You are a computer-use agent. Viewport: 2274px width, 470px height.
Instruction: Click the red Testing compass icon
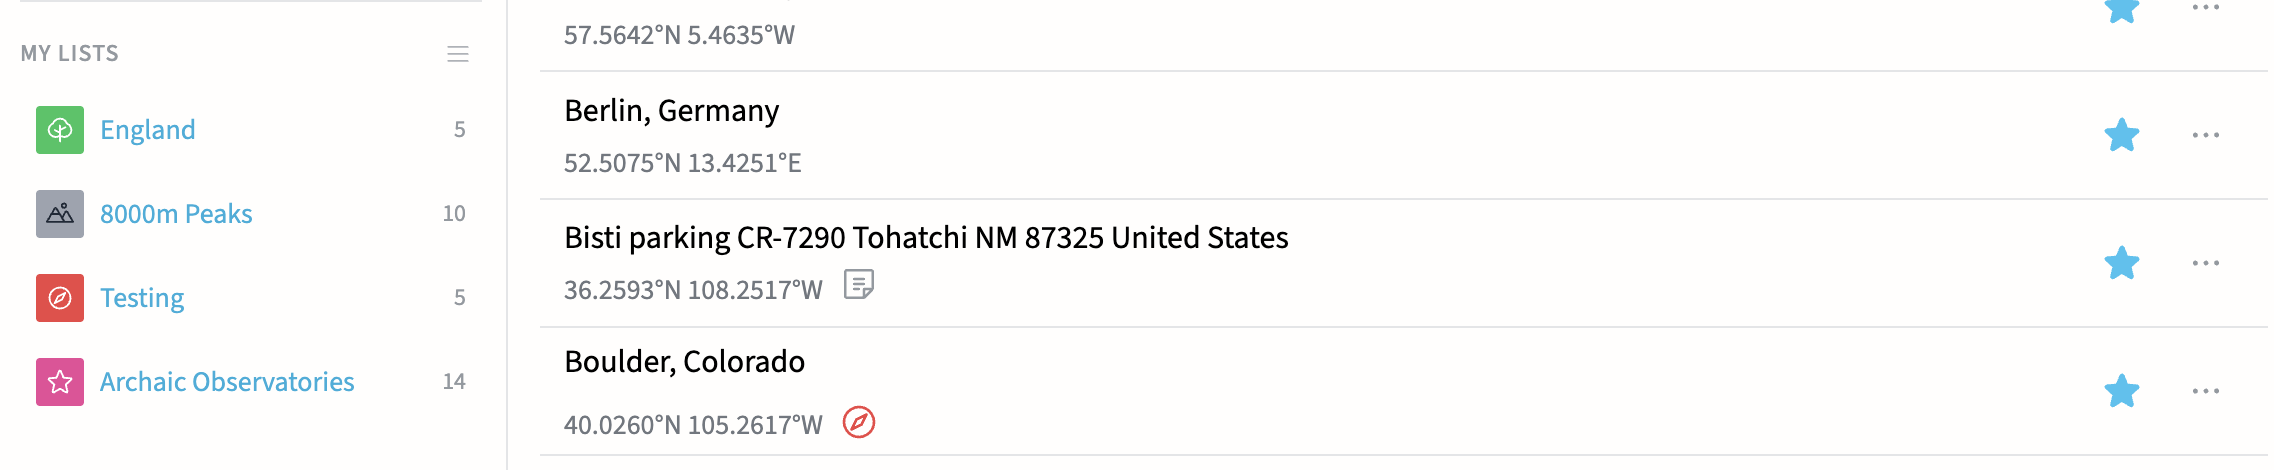[x=60, y=298]
